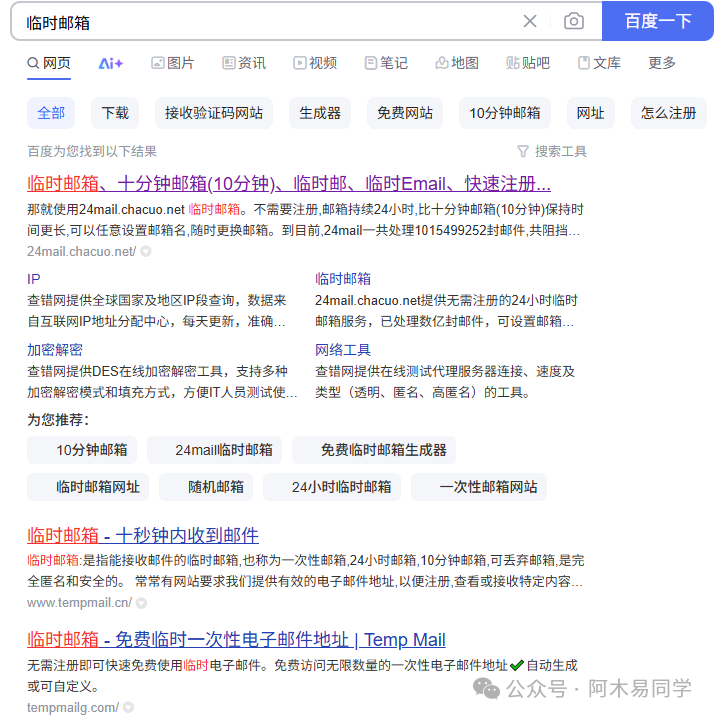The image size is (715, 718).
Task: Click the shield icon after tempmailg.com/
Action: pos(129,707)
